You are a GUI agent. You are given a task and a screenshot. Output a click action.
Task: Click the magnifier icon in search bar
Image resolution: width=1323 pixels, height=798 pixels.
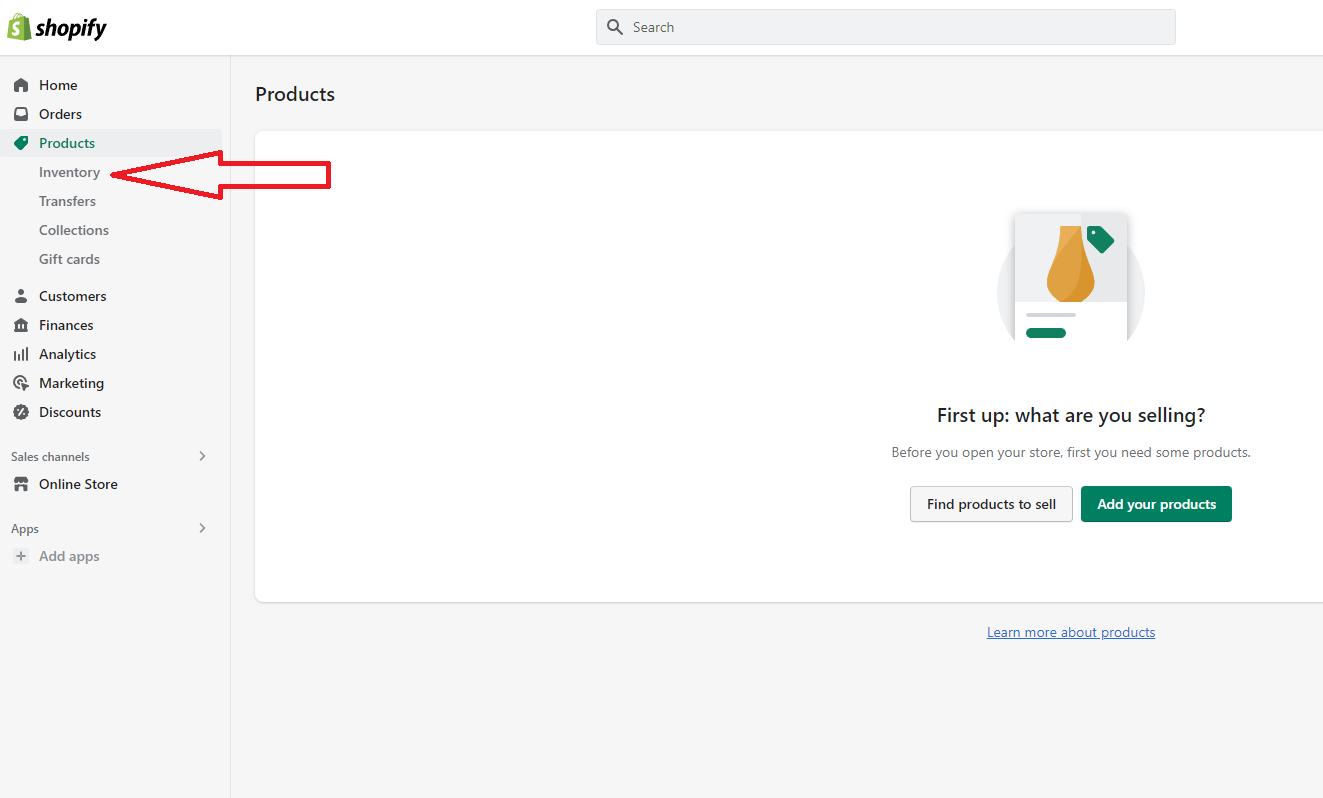tap(615, 27)
